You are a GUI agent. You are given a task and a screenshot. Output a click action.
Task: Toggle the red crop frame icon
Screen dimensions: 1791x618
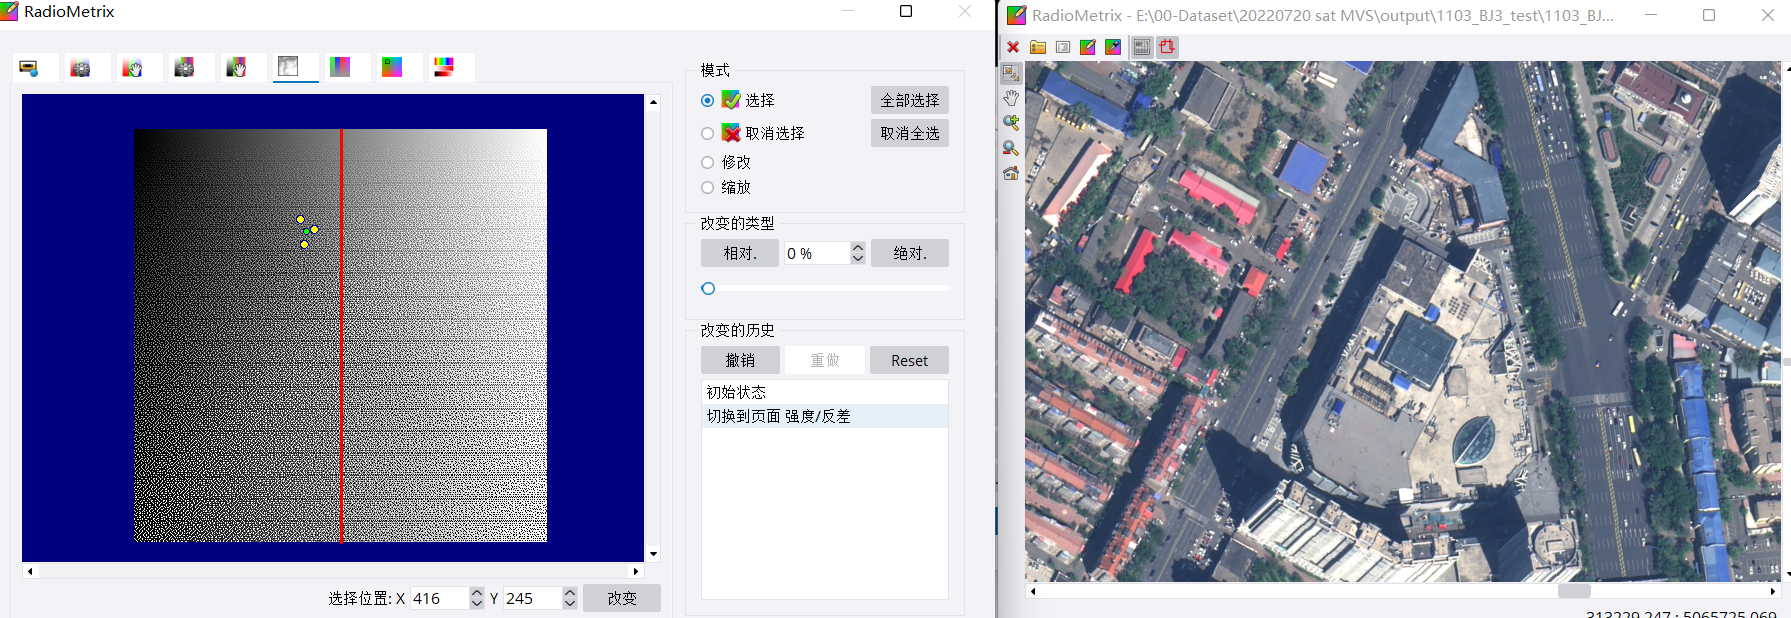(x=1167, y=47)
